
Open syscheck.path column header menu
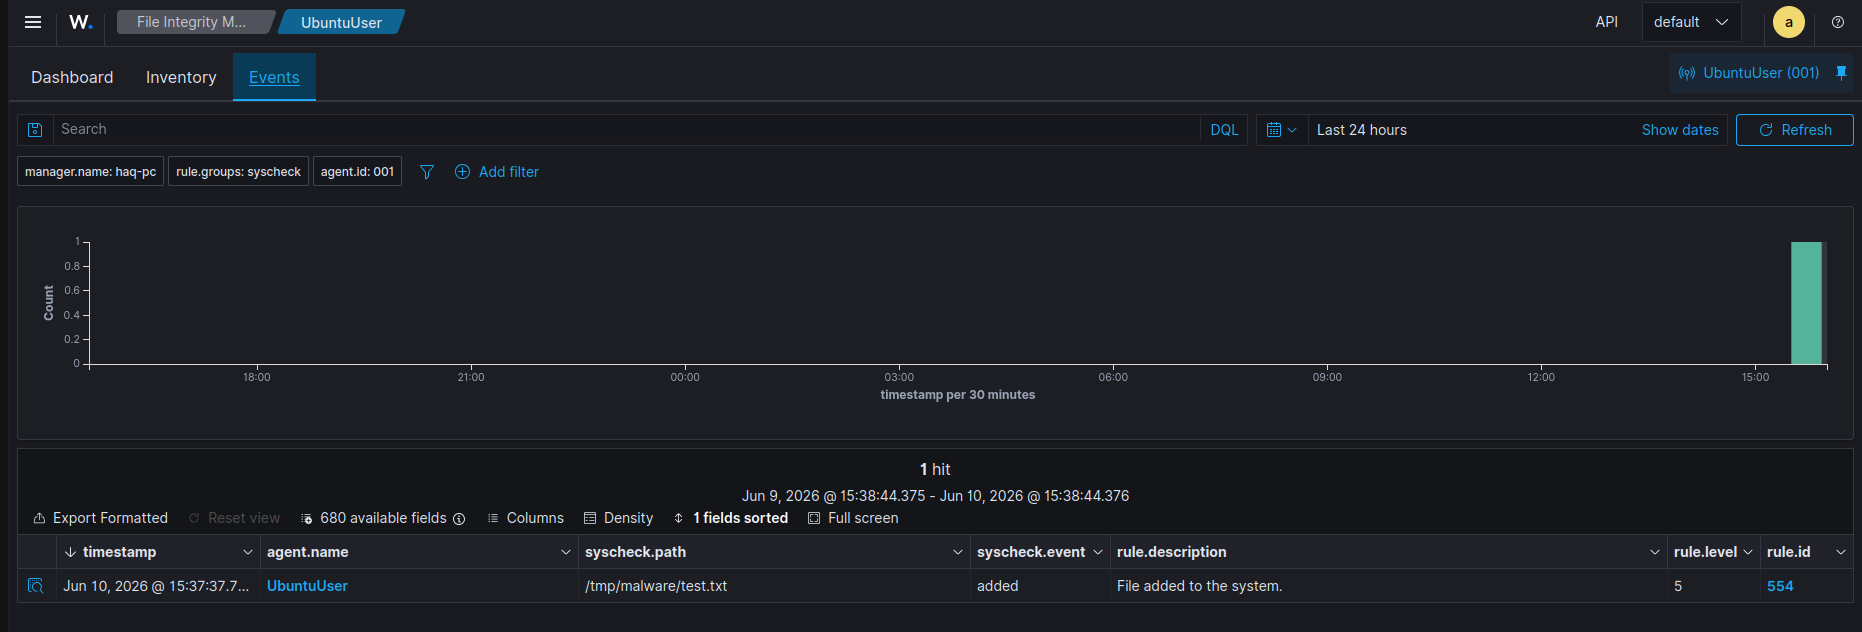pos(958,552)
